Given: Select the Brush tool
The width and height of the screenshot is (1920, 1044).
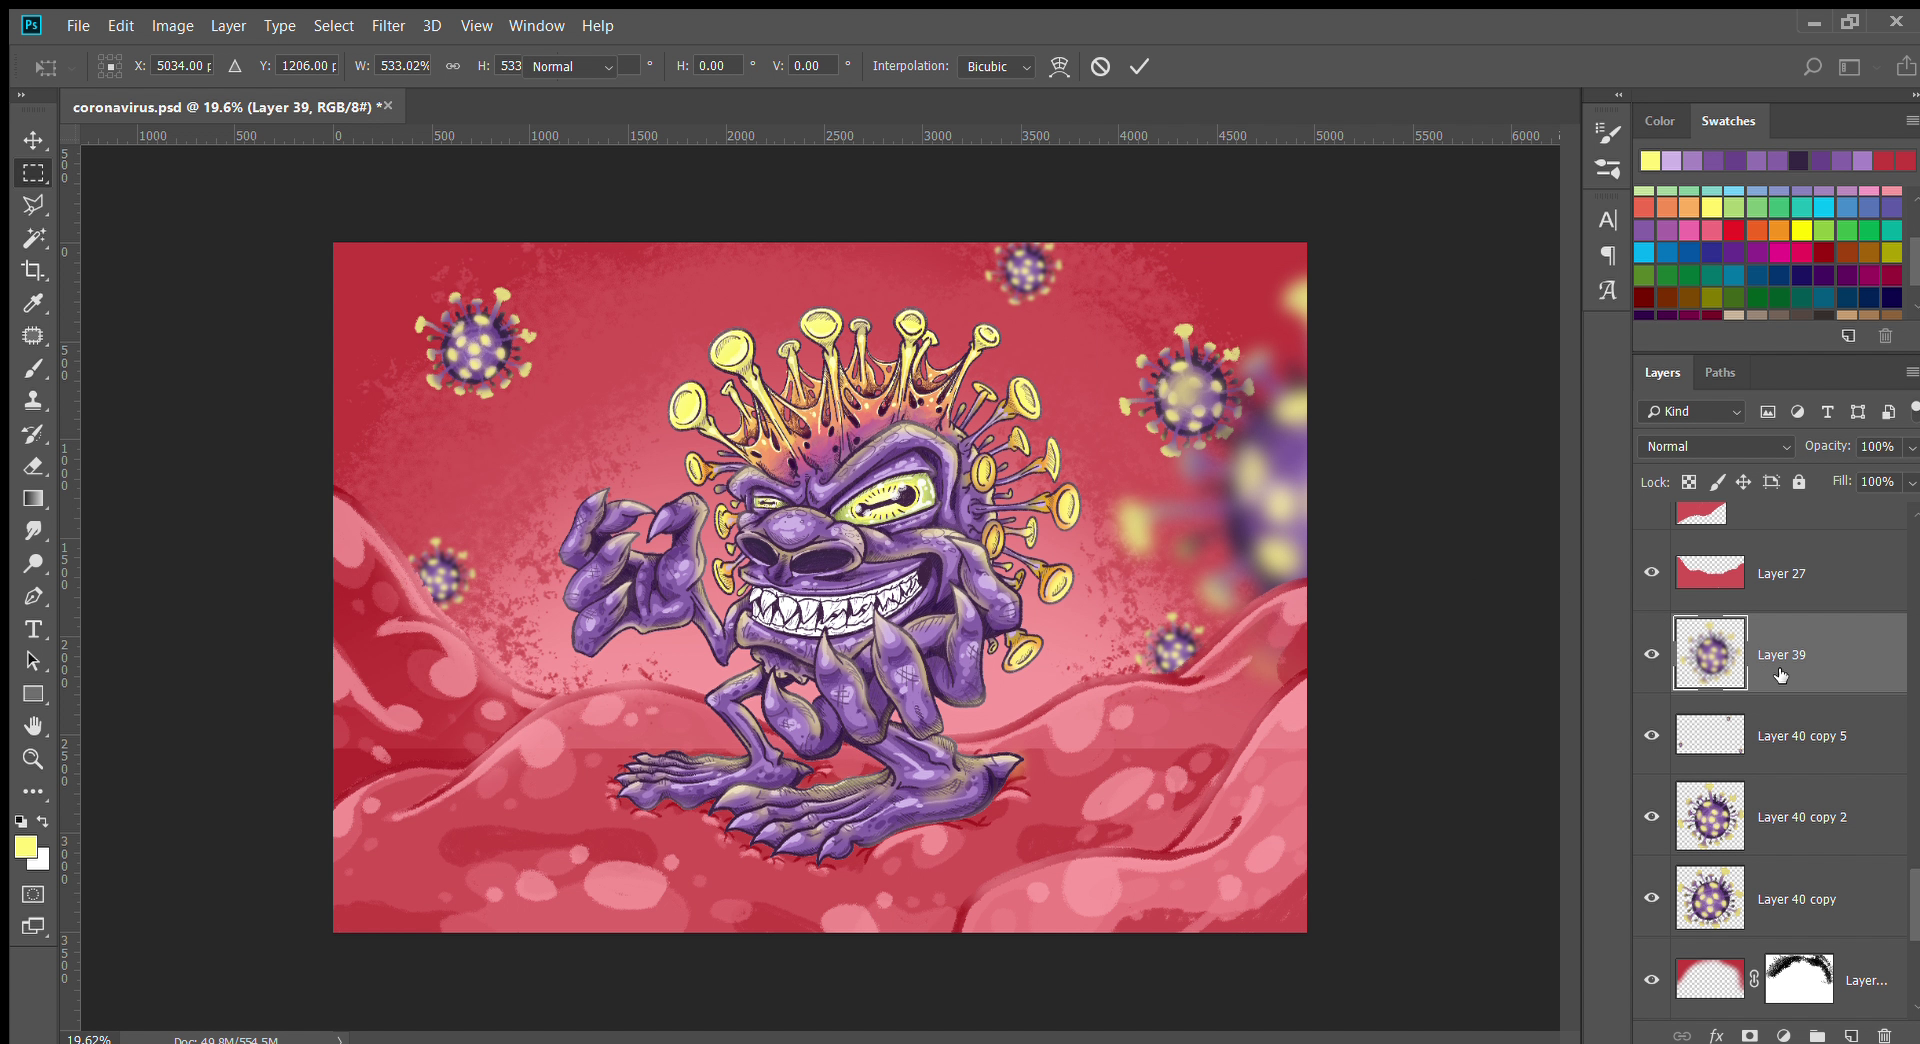Looking at the screenshot, I should click(33, 368).
